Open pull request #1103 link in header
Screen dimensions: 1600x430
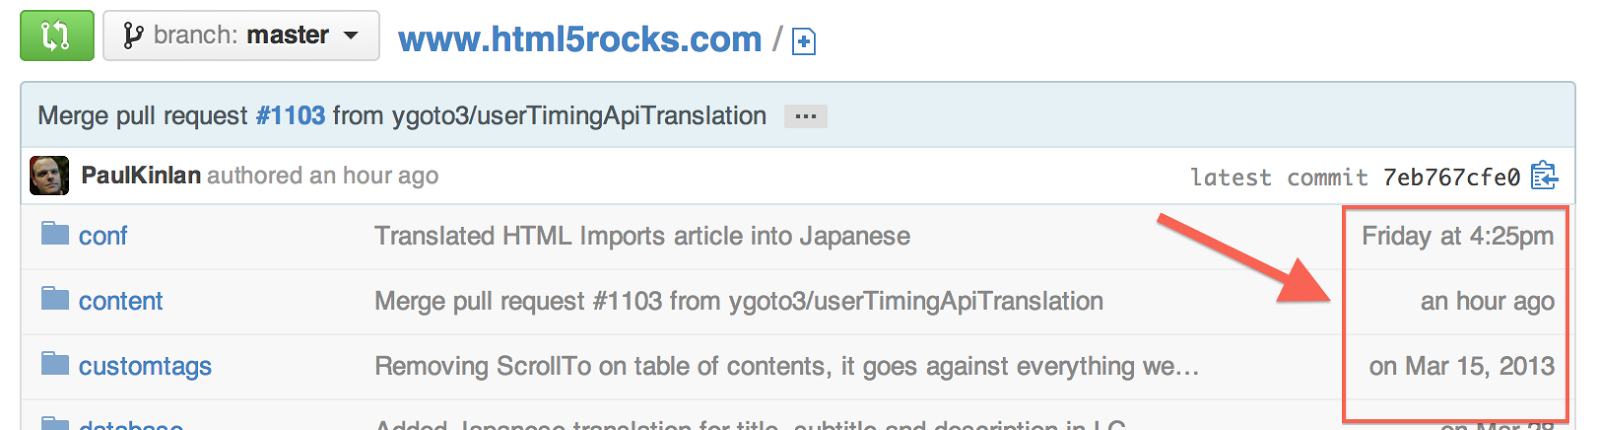[290, 116]
